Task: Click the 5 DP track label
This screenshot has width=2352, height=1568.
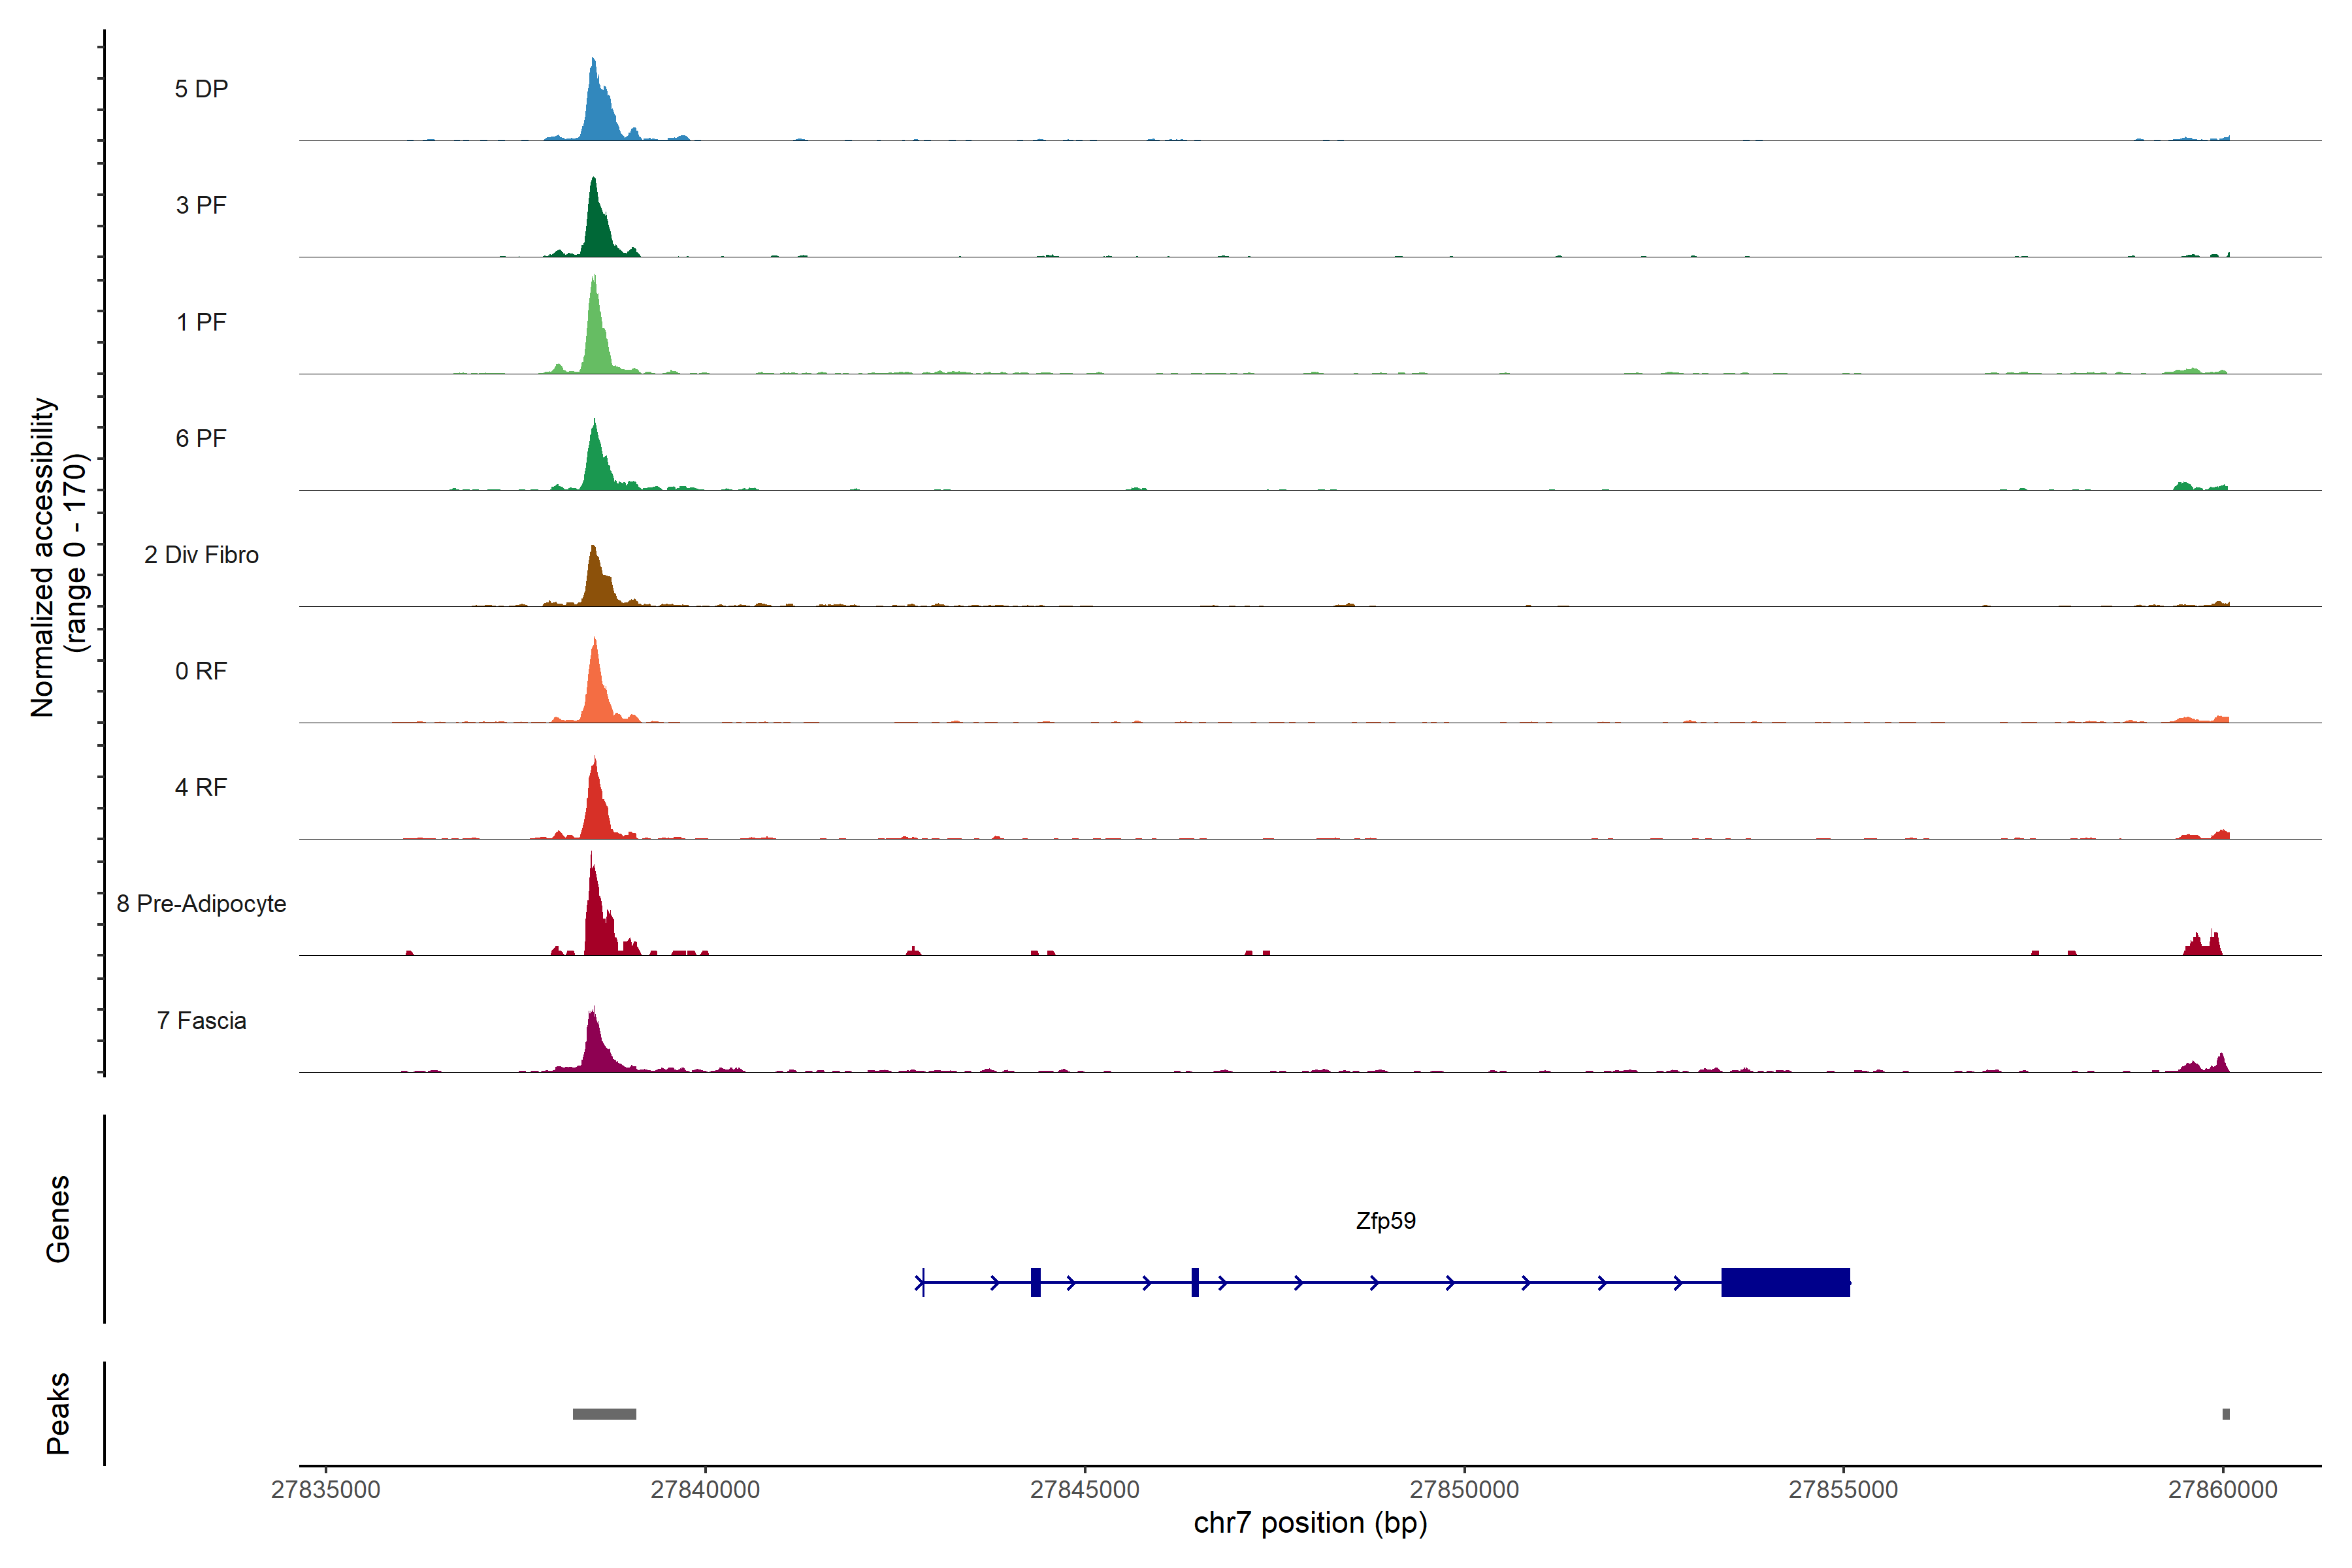Action: [201, 89]
